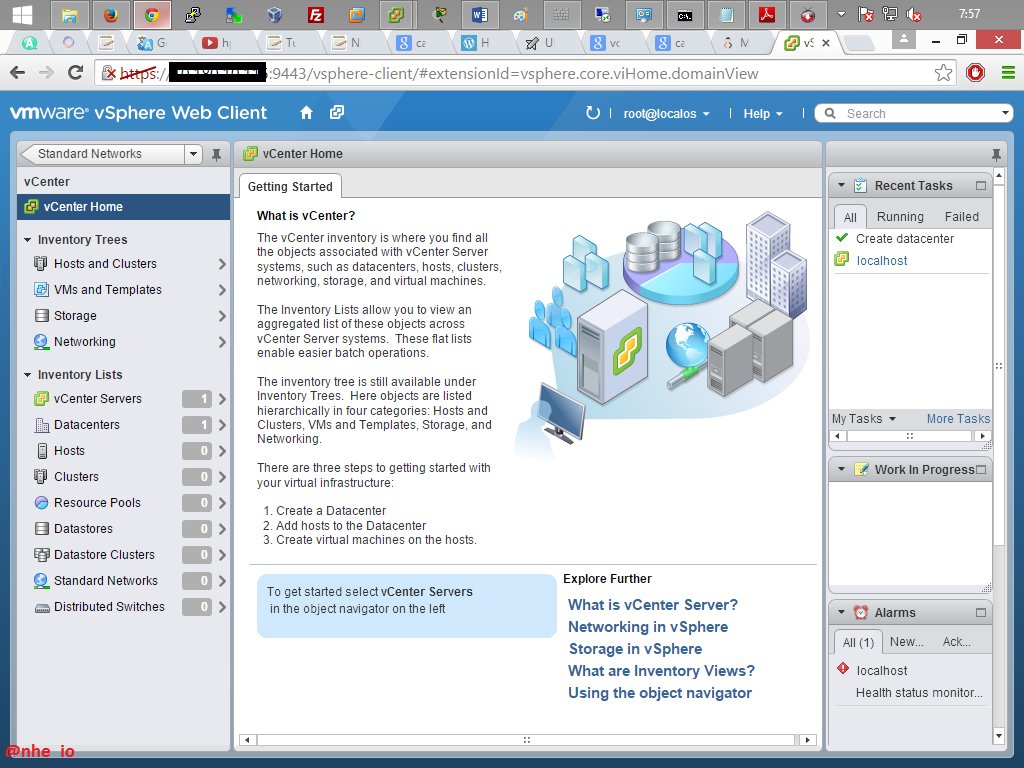This screenshot has height=768, width=1024.
Task: Show Failed tasks tab
Action: 961,217
